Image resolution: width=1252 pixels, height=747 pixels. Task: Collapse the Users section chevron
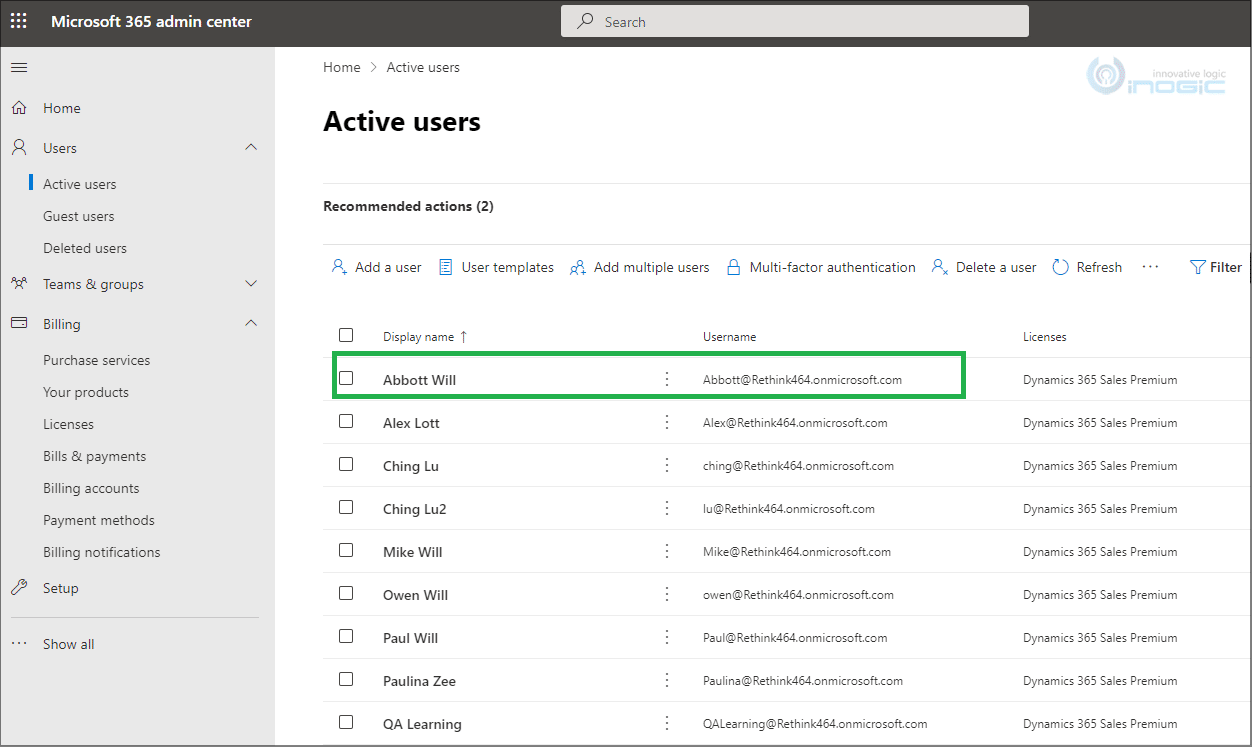pos(251,148)
